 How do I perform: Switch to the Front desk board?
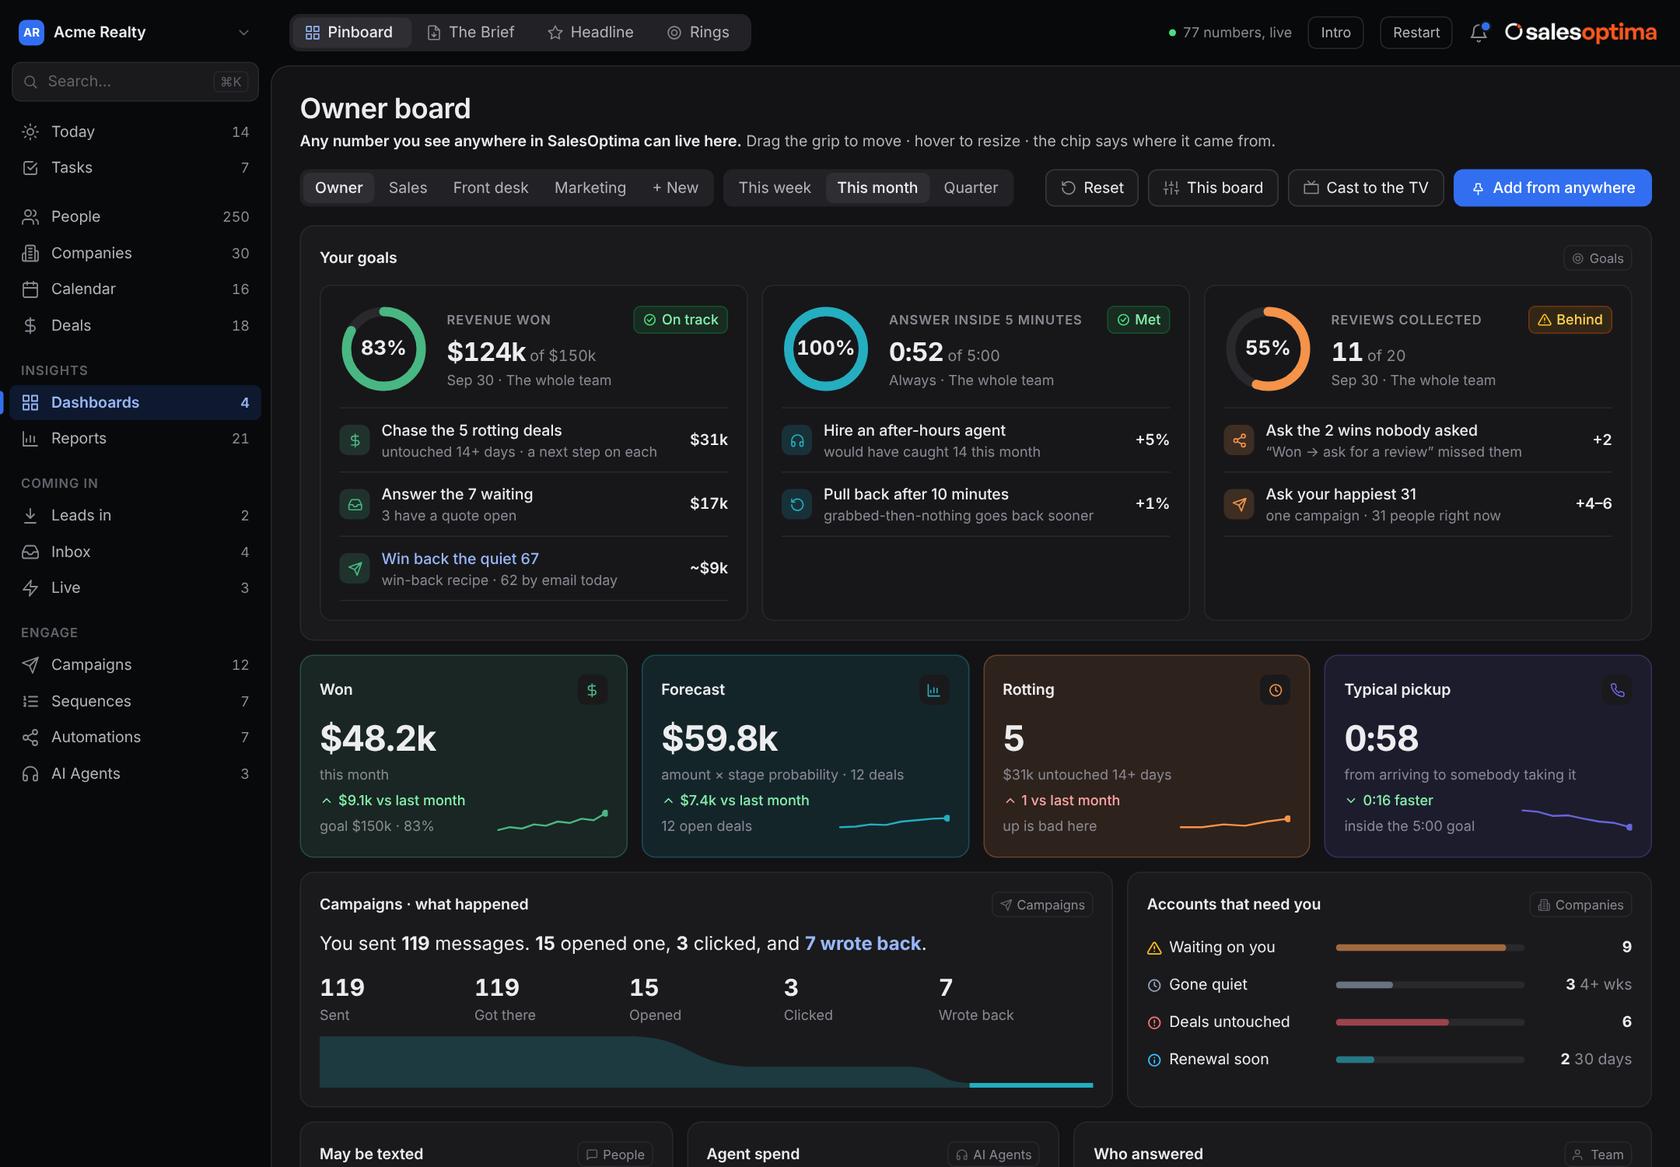pyautogui.click(x=491, y=188)
